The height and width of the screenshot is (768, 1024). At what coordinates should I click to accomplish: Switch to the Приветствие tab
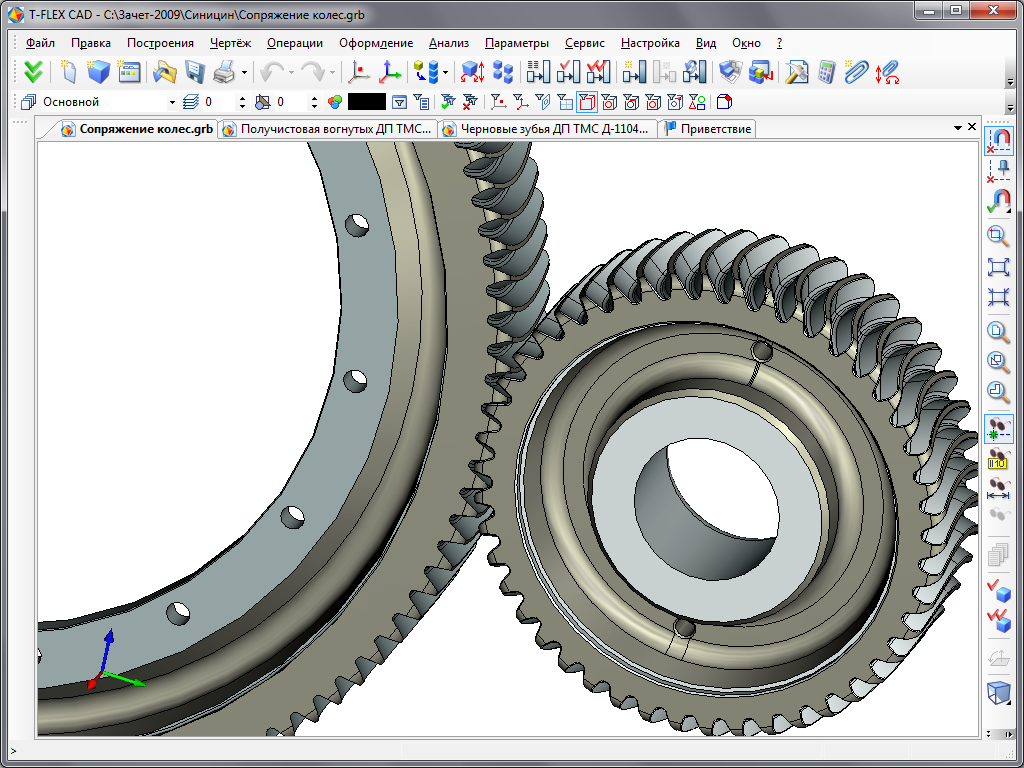(709, 129)
